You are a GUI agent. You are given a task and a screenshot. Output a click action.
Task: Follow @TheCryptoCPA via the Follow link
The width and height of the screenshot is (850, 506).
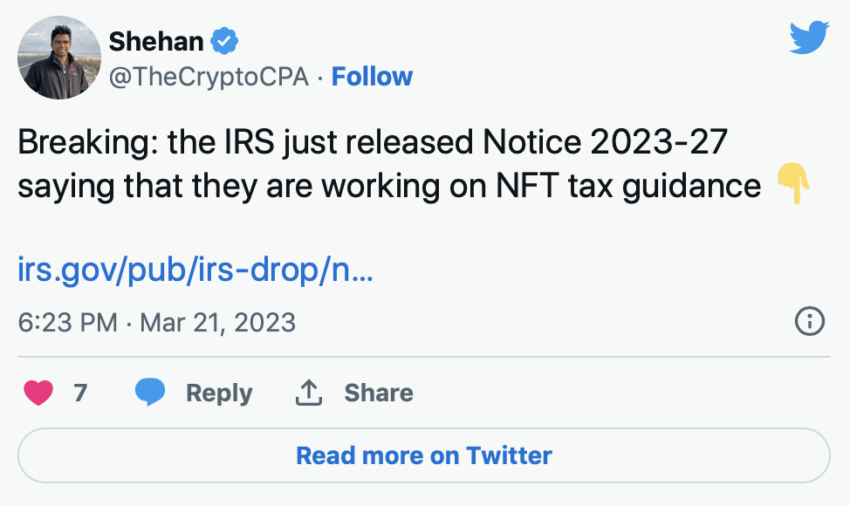(372, 77)
